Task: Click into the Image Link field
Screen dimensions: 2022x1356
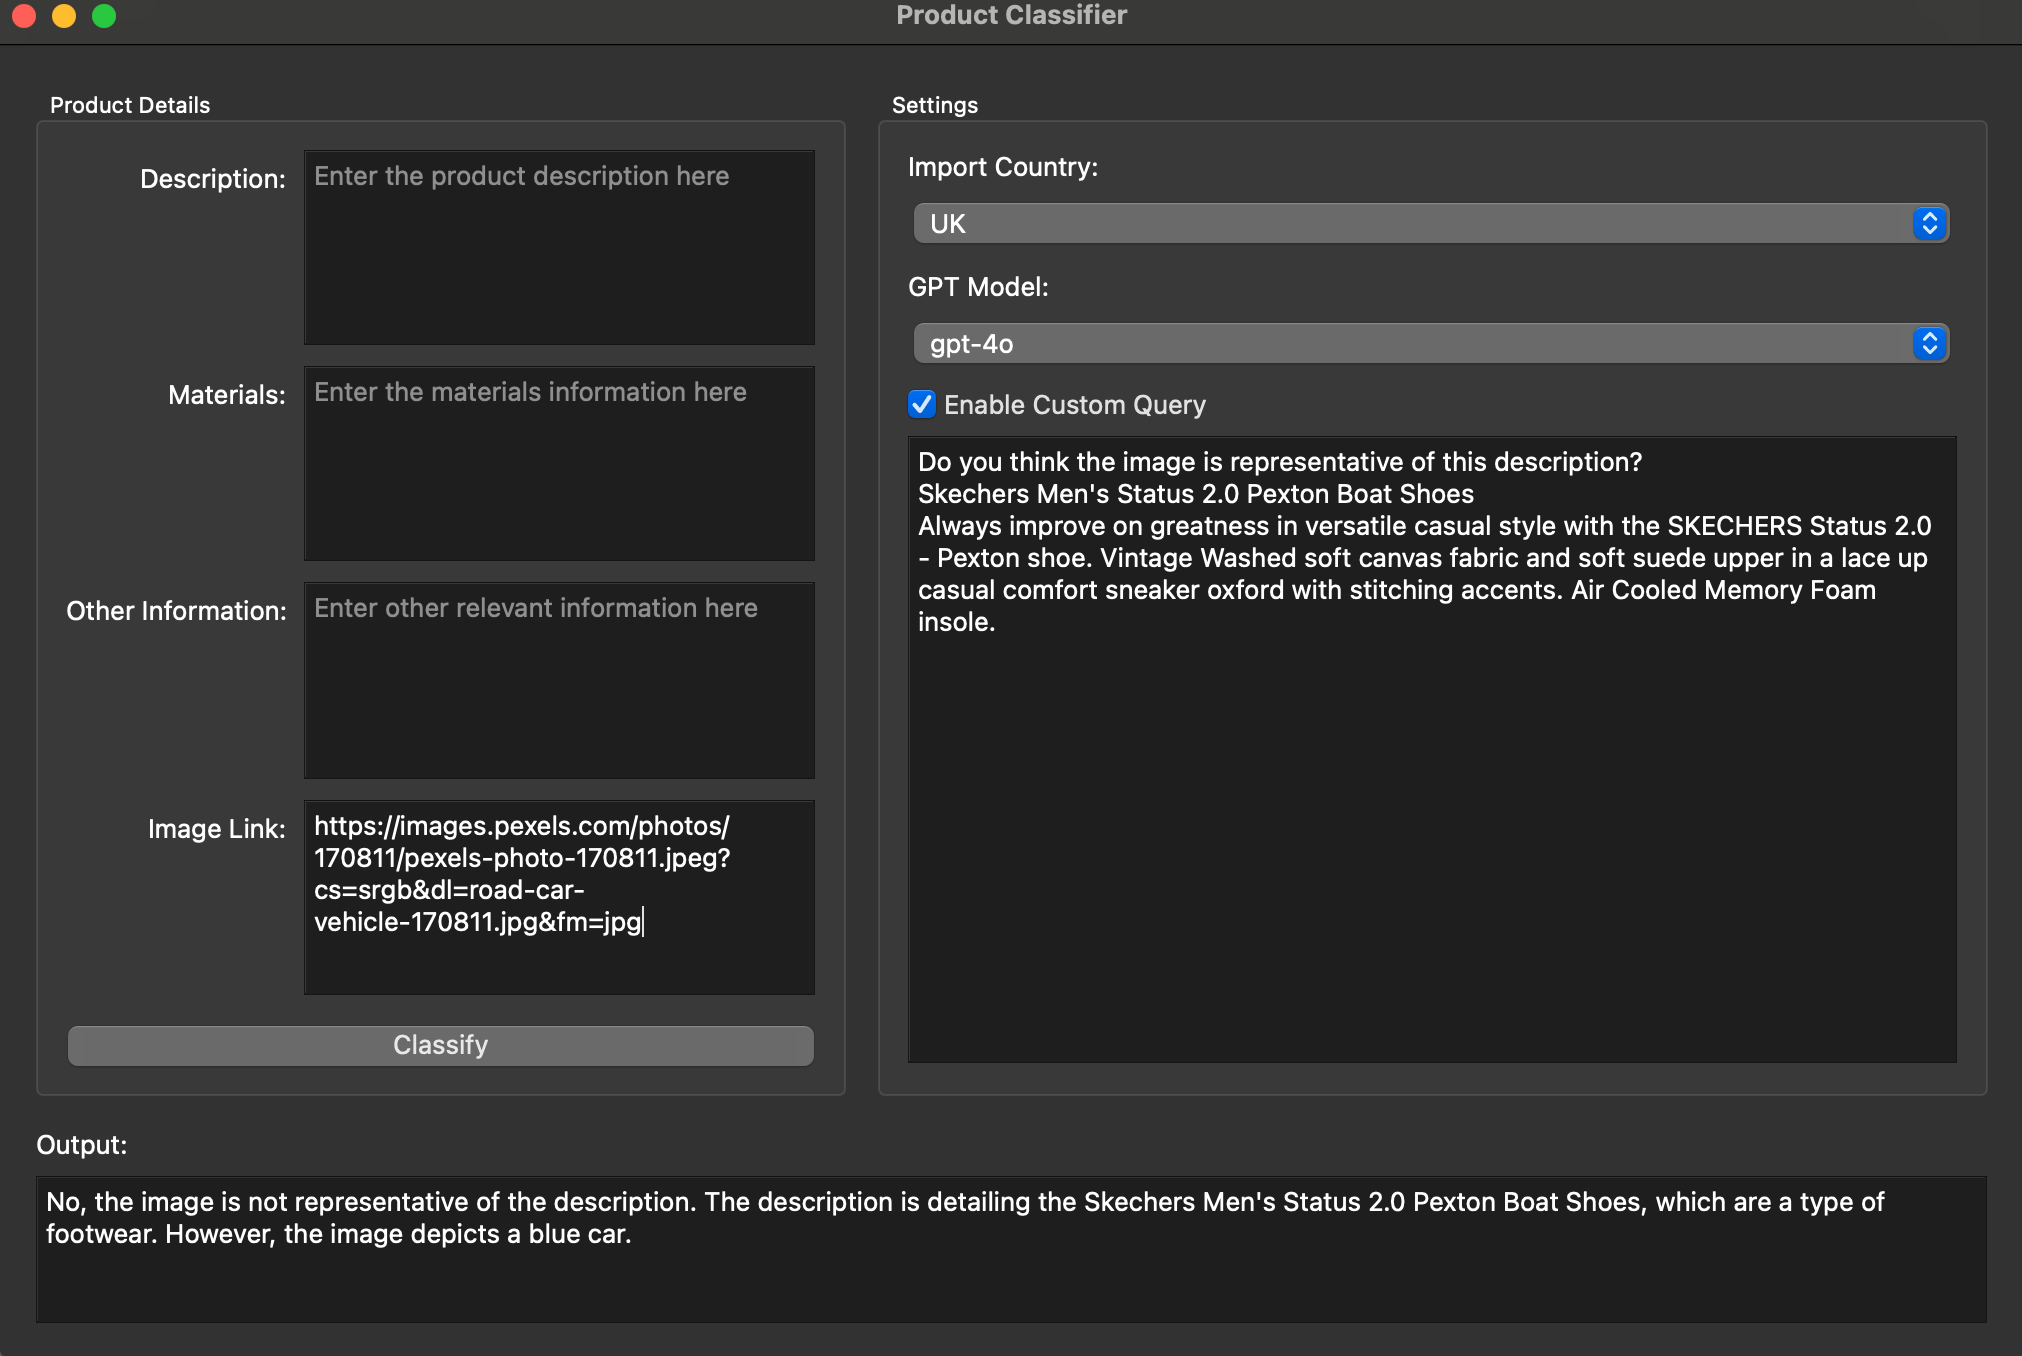Action: (x=559, y=897)
